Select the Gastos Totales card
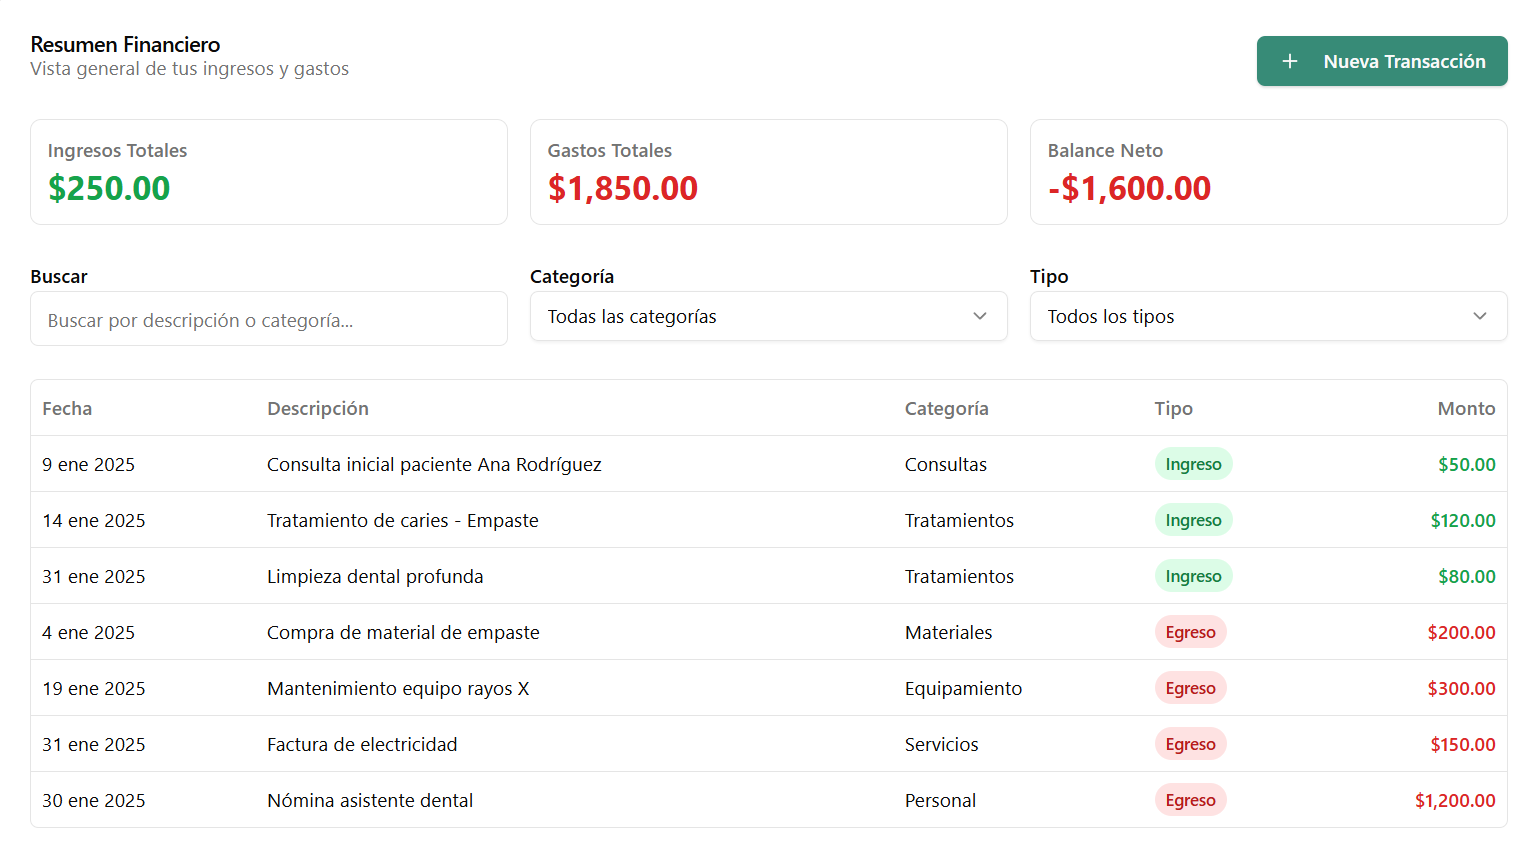Screen dimensions: 1526x855 (x=768, y=172)
